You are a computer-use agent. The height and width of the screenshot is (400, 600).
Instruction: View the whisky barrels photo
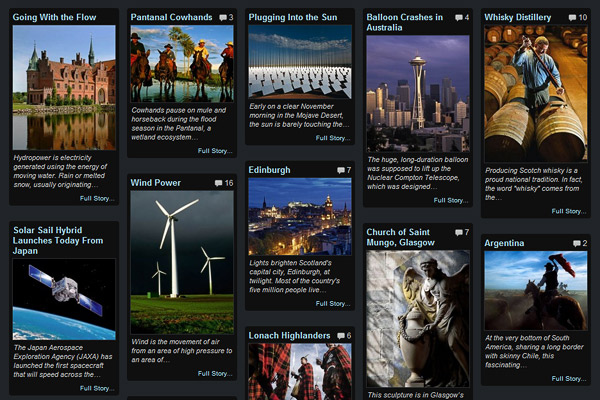point(536,94)
